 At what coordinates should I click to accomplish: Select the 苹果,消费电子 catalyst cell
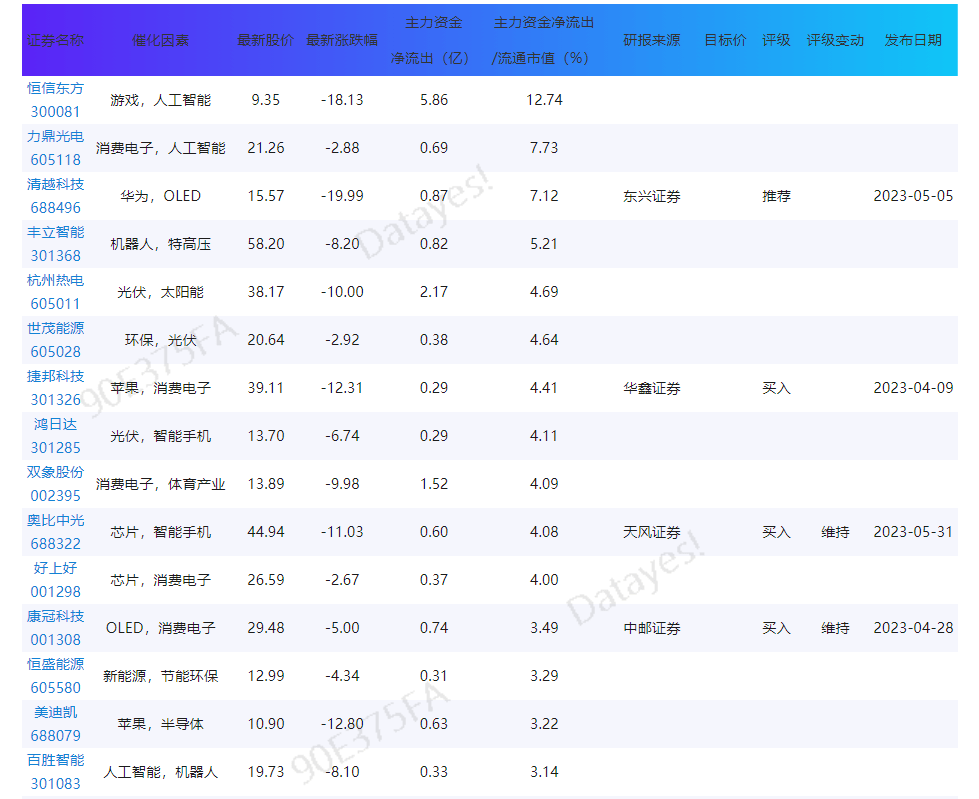[160, 389]
